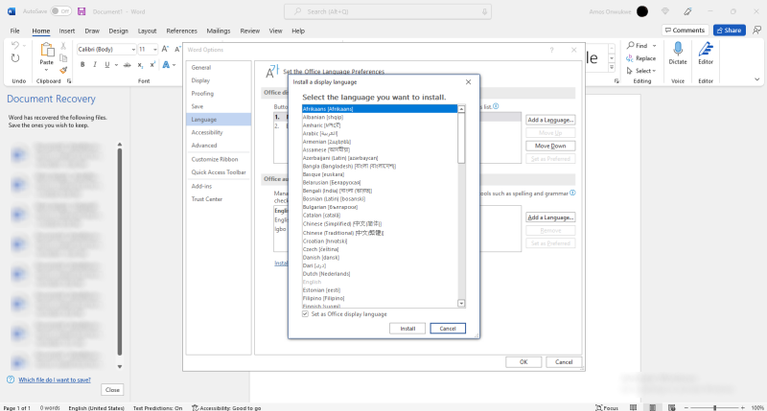Switch to the Insert tab

[x=67, y=31]
